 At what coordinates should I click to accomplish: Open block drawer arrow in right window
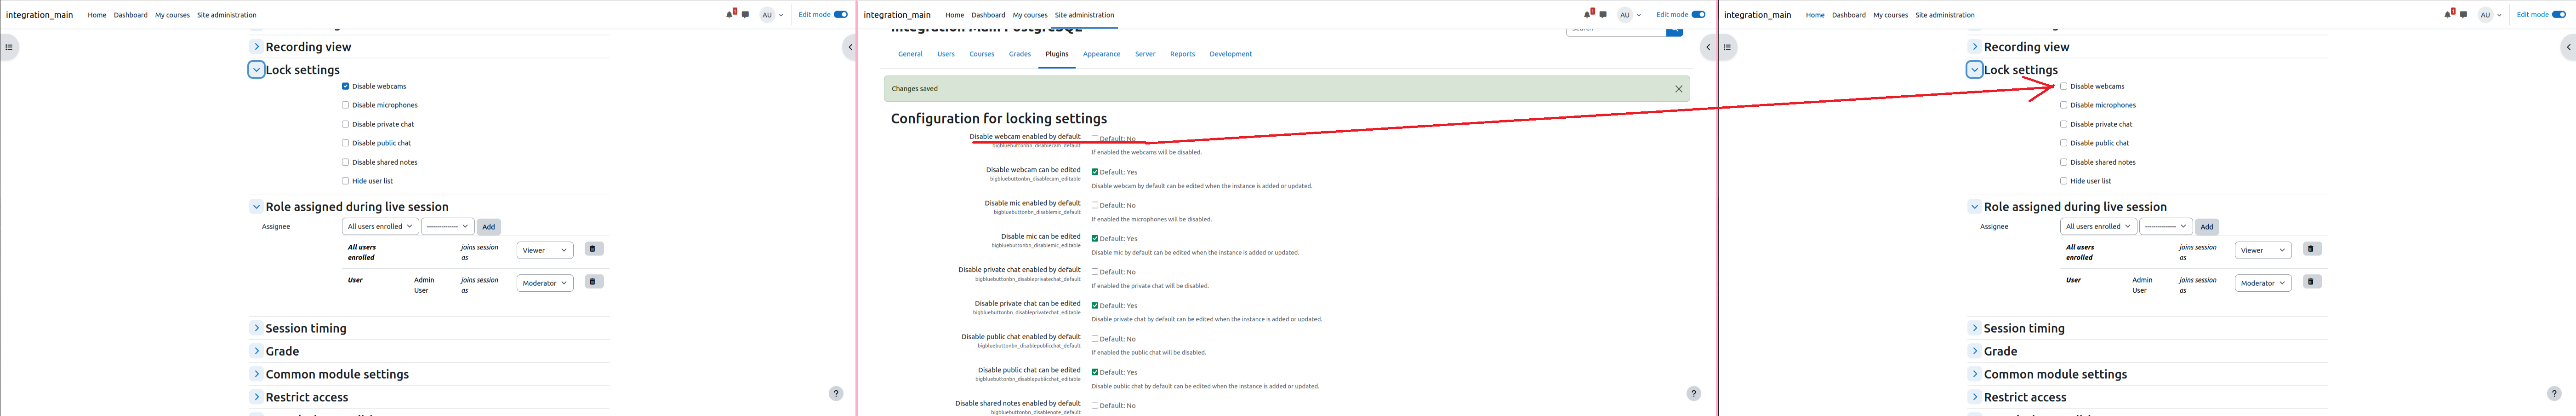[x=2568, y=47]
